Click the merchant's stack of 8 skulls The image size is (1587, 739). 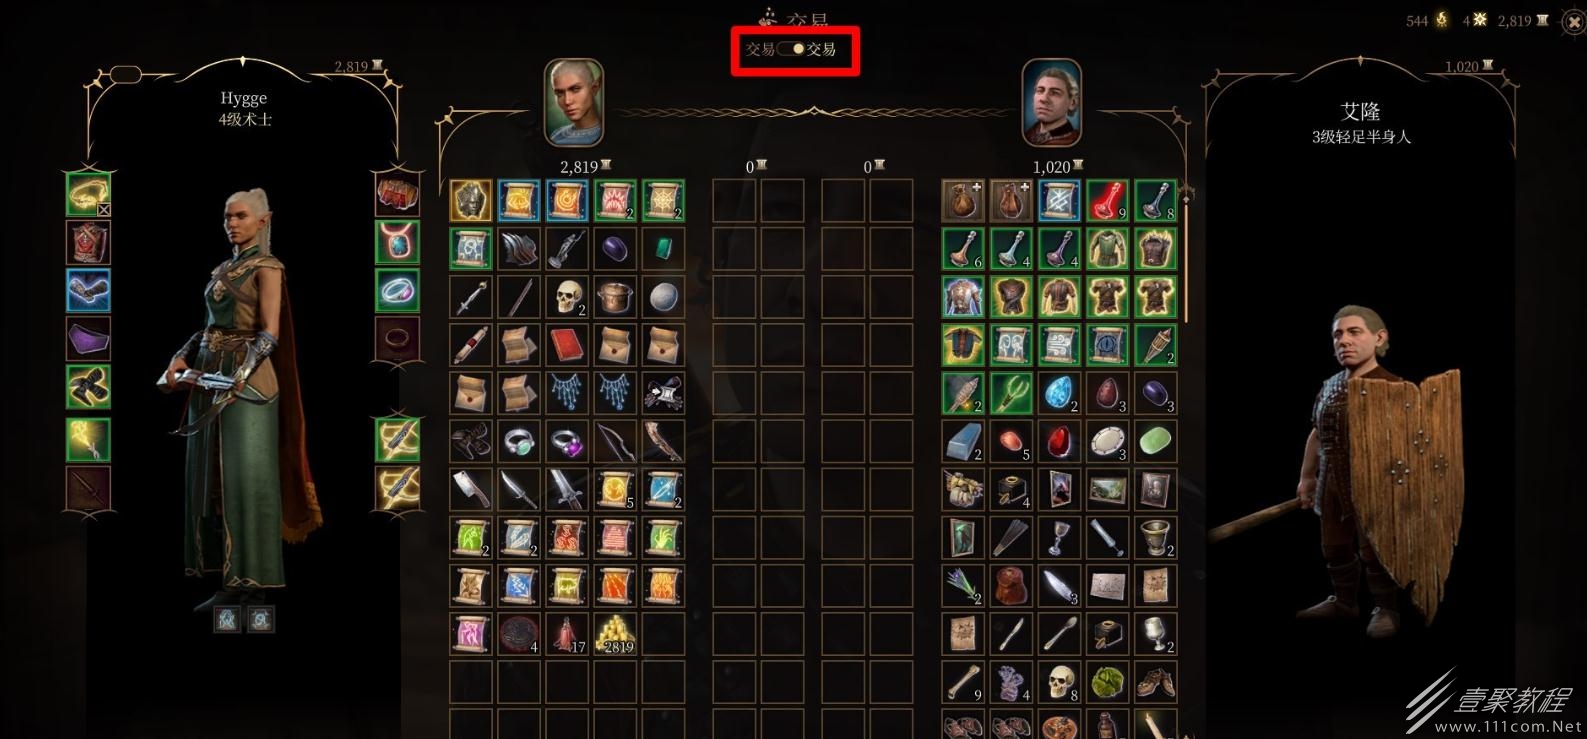(x=1059, y=682)
